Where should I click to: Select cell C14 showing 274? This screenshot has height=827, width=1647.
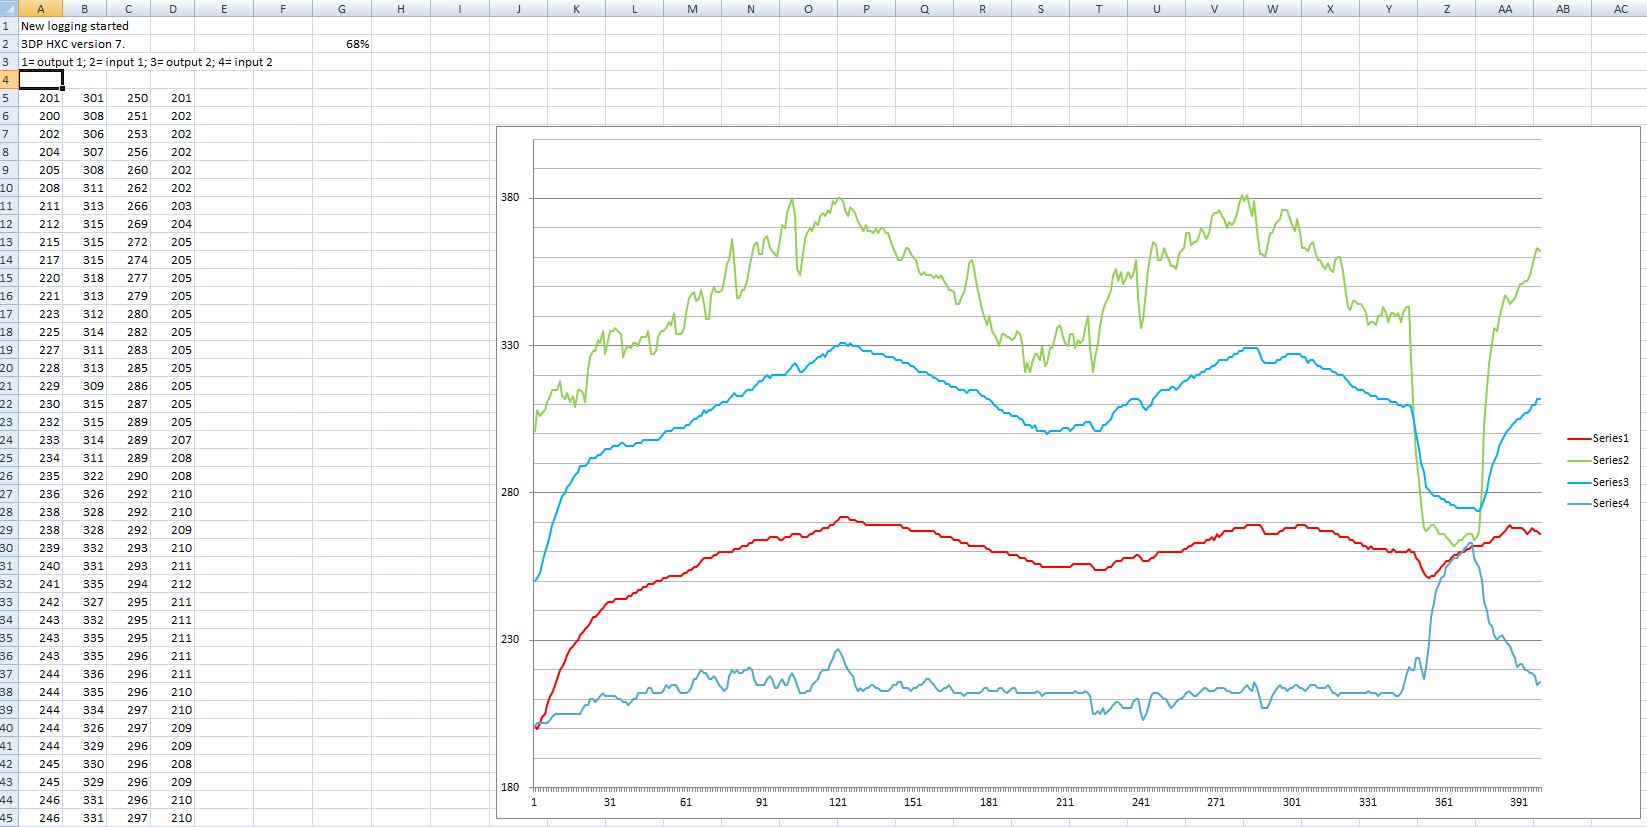(130, 260)
